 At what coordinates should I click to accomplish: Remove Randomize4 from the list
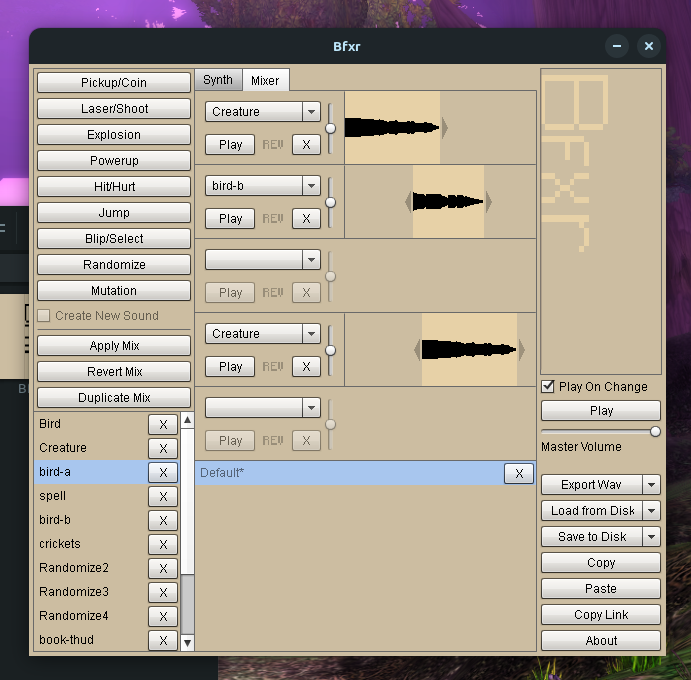[163, 616]
